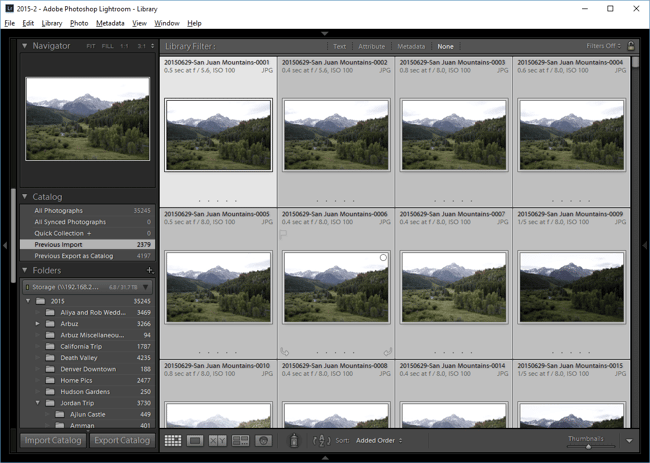The height and width of the screenshot is (463, 650).
Task: Select the Ajlun Castle subfolder
Action: [87, 415]
